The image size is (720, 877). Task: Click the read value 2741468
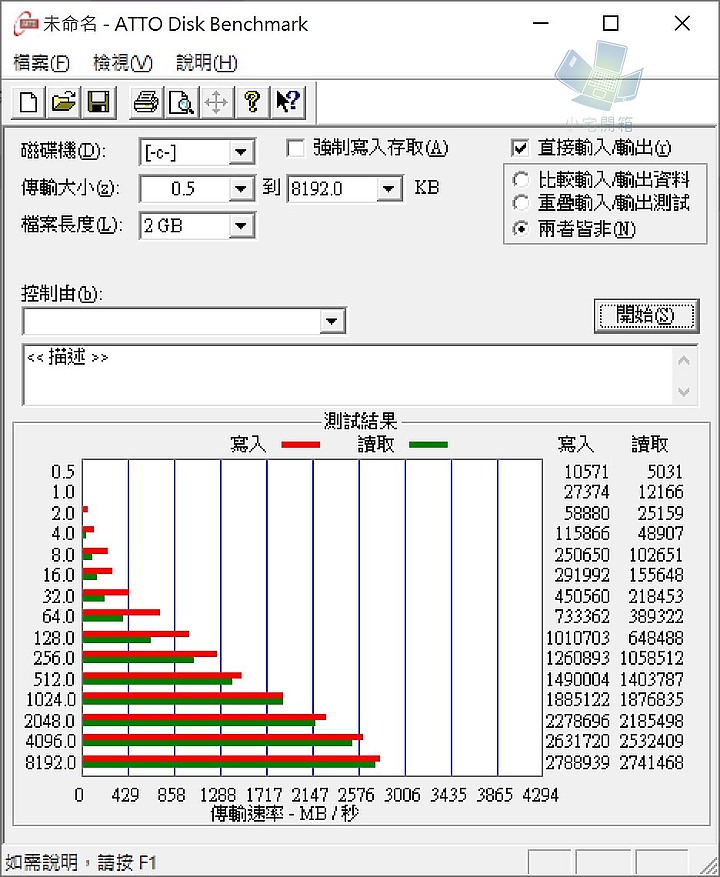(x=651, y=762)
